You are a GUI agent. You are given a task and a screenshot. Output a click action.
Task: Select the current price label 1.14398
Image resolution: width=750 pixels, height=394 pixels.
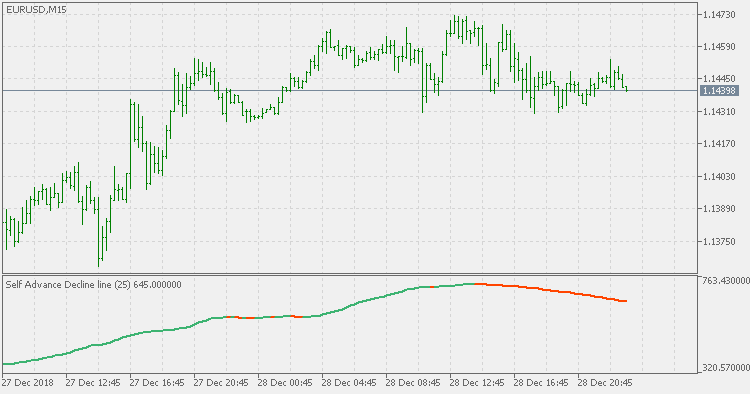point(719,90)
